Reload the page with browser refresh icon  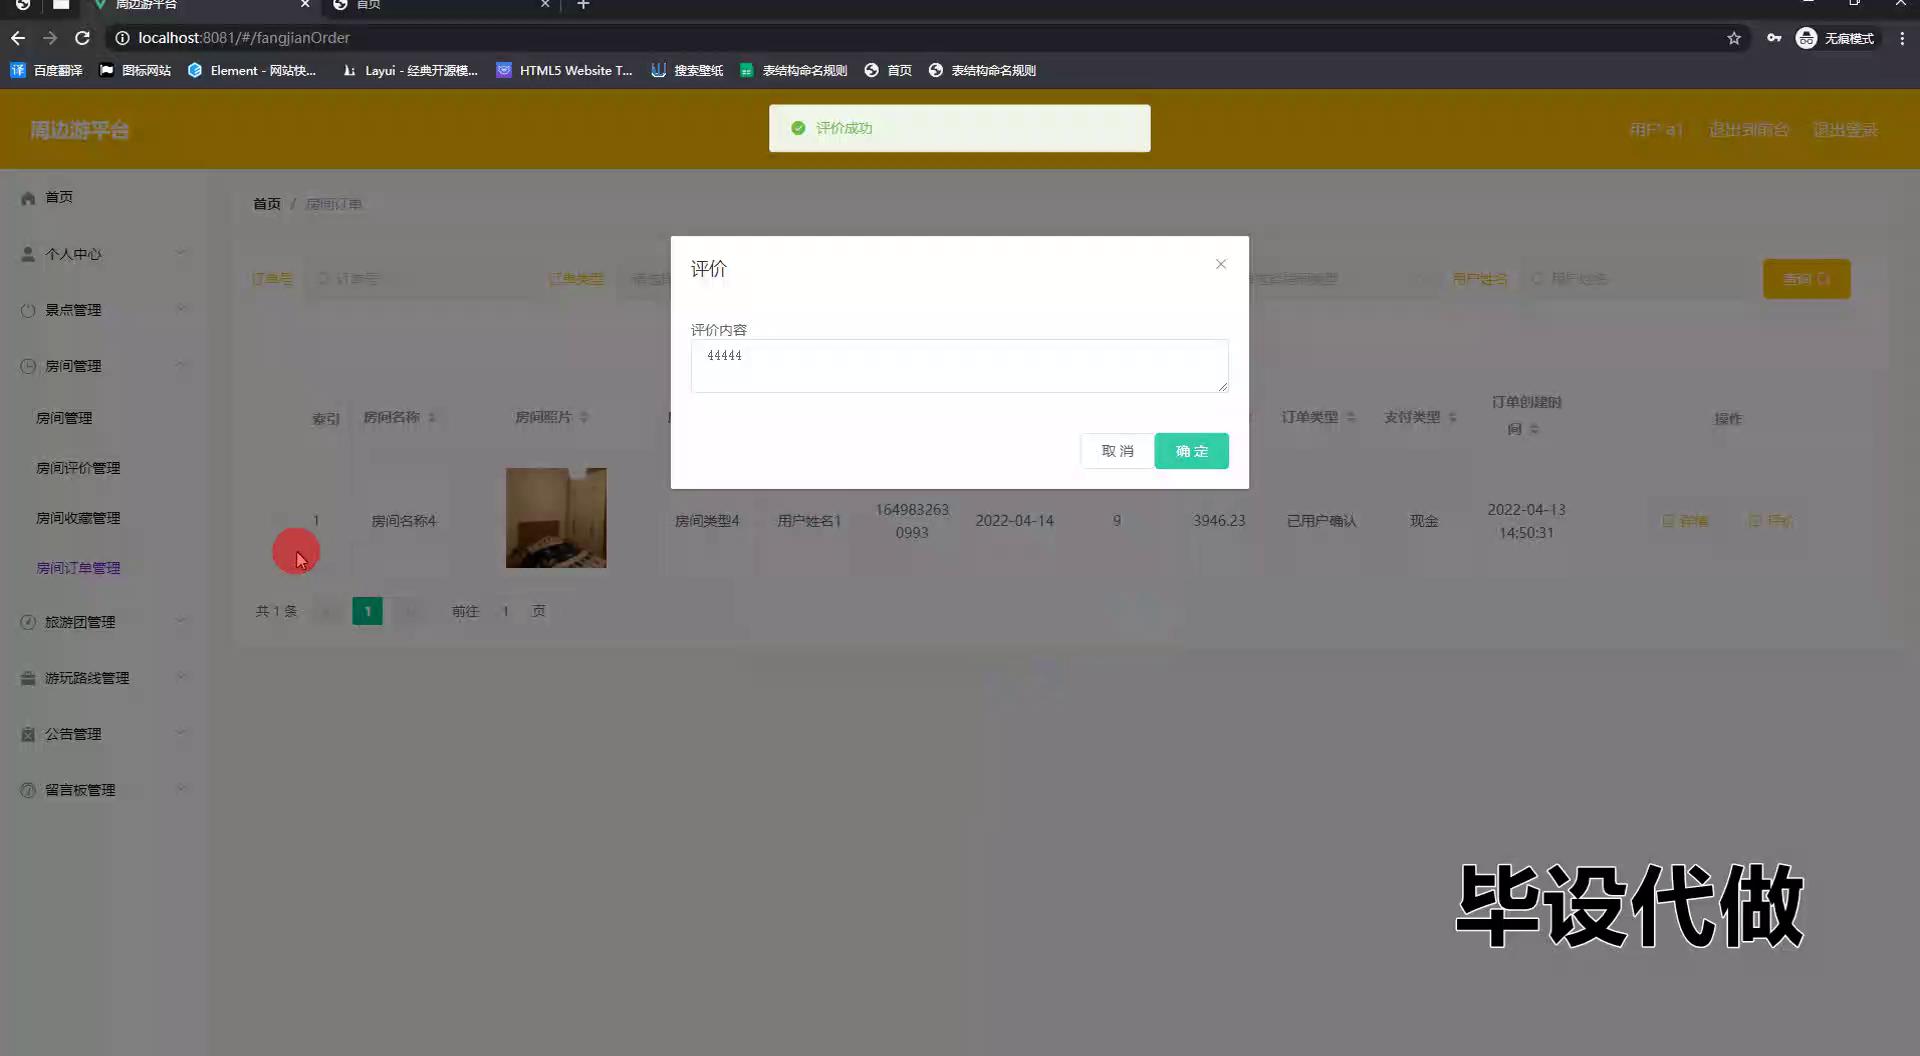tap(82, 38)
